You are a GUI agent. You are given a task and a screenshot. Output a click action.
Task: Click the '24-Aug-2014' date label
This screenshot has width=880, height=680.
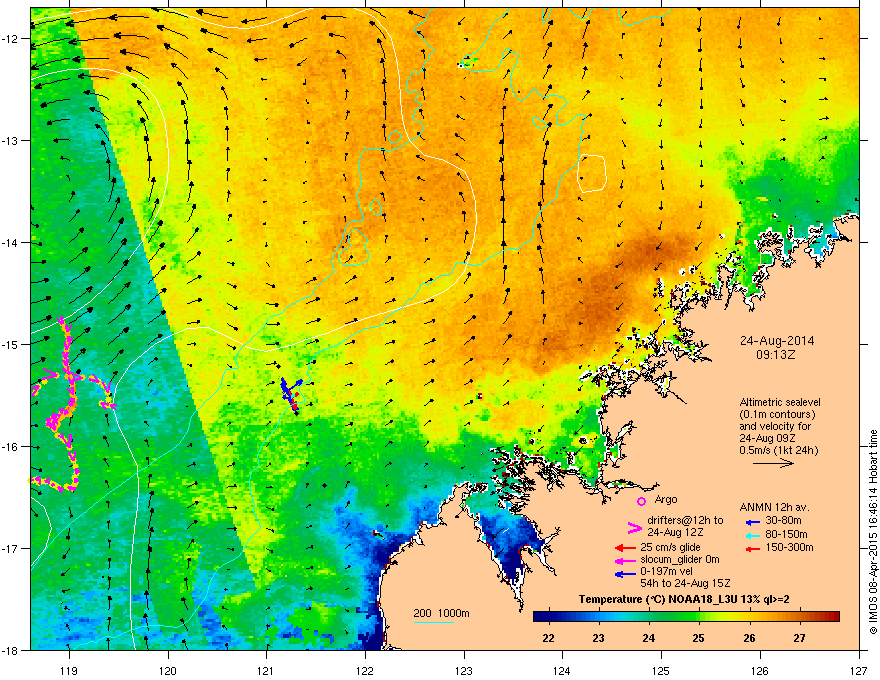click(777, 341)
